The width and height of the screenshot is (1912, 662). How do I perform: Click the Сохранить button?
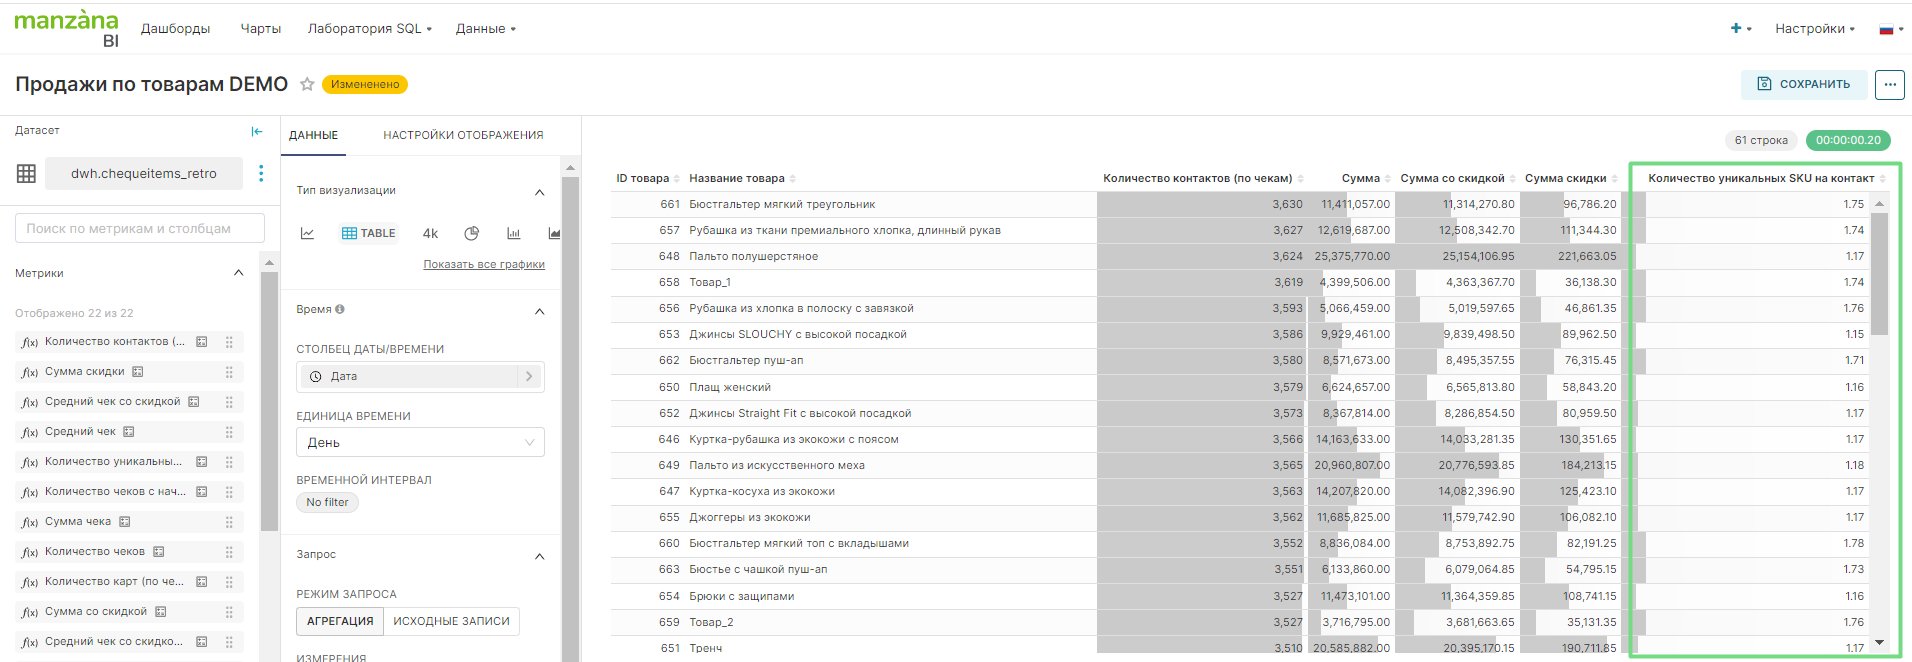pos(1804,85)
